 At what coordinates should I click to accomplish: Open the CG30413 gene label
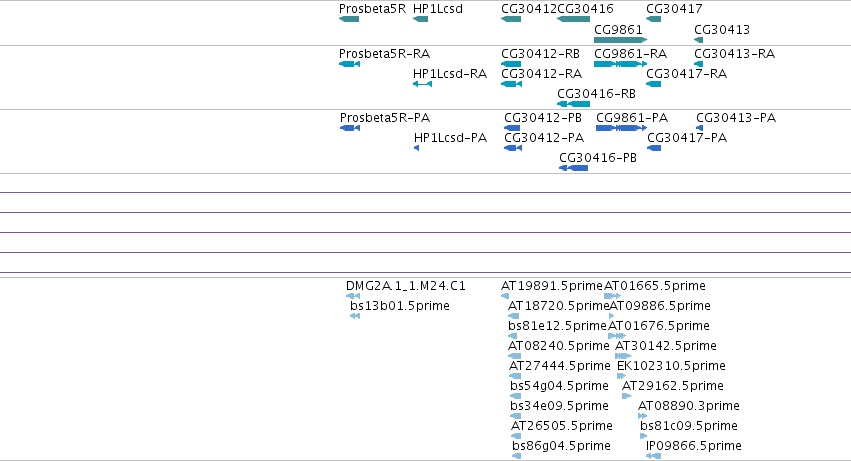click(722, 30)
